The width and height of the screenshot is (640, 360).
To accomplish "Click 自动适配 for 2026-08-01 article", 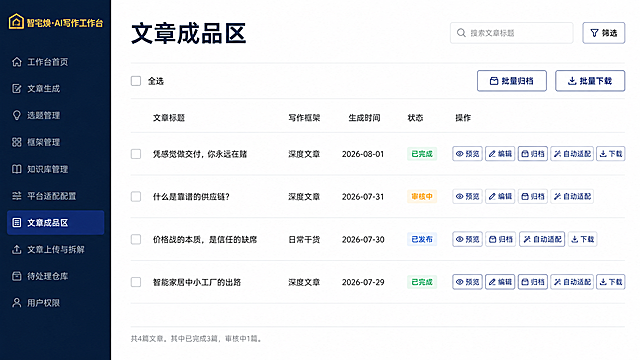I will [x=572, y=154].
